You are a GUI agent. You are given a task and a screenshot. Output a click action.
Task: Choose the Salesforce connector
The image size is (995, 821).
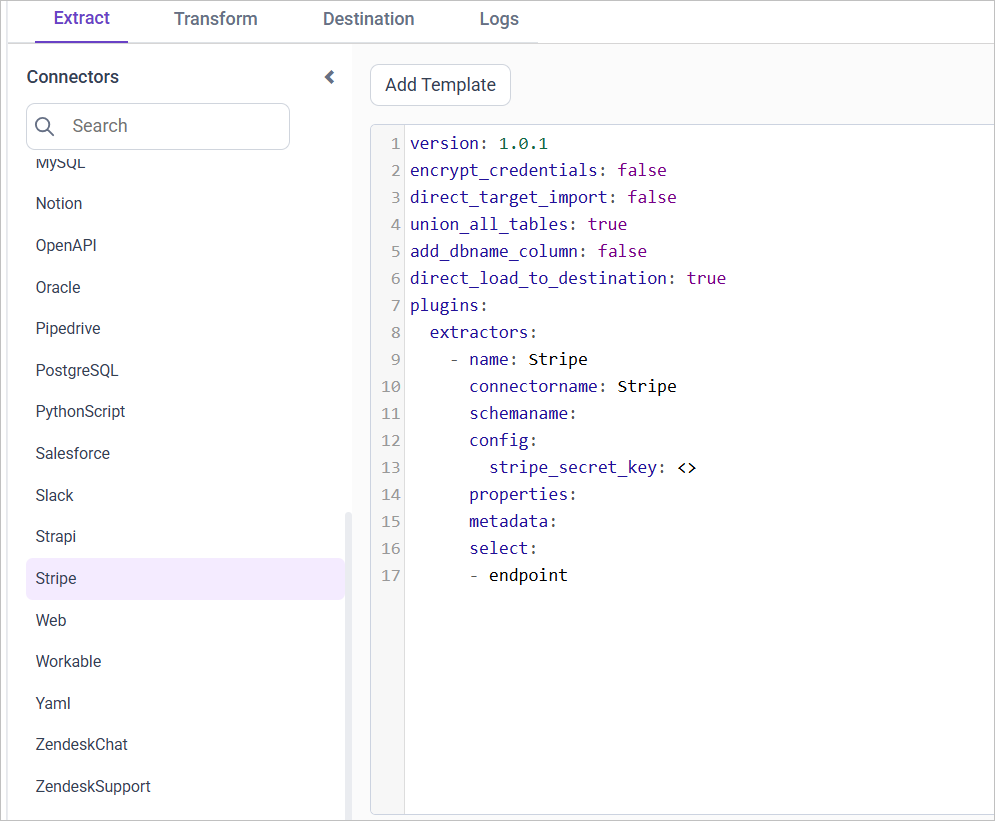click(72, 453)
